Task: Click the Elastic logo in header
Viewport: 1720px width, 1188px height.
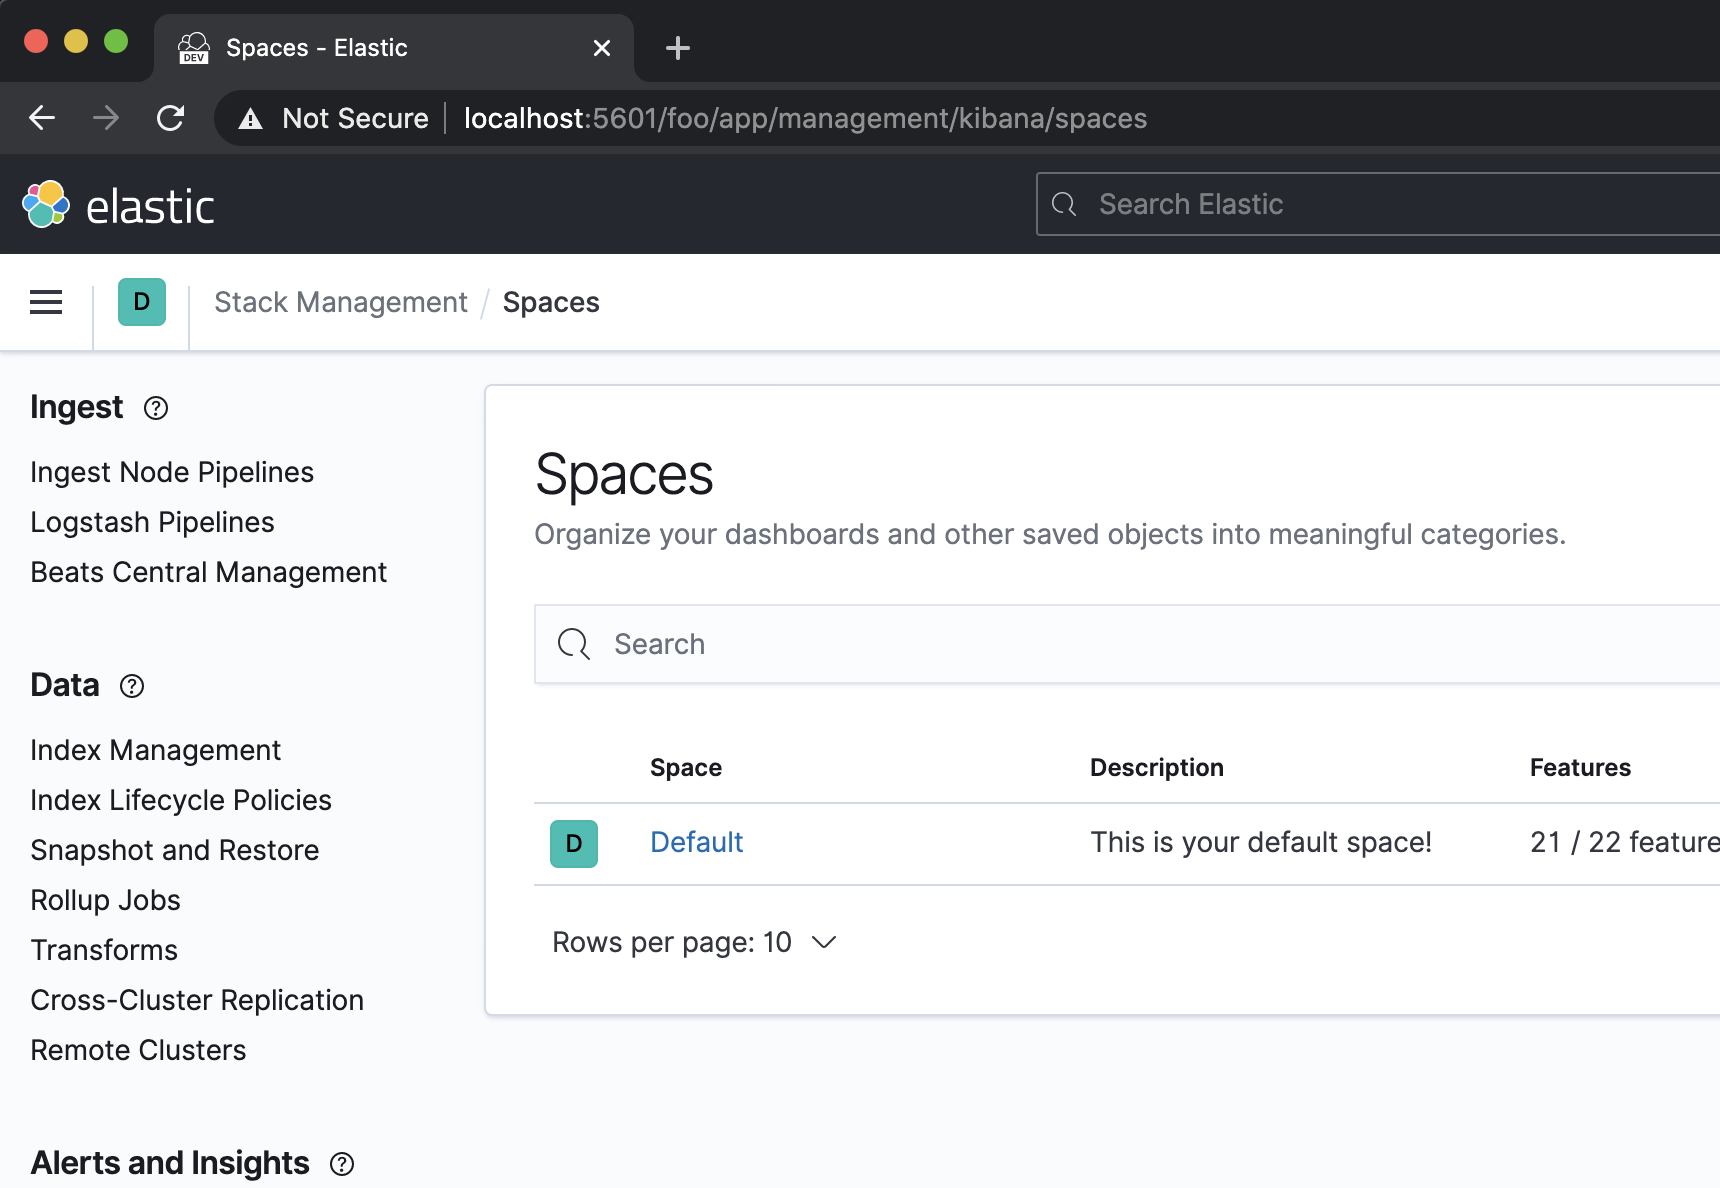Action: (x=118, y=205)
